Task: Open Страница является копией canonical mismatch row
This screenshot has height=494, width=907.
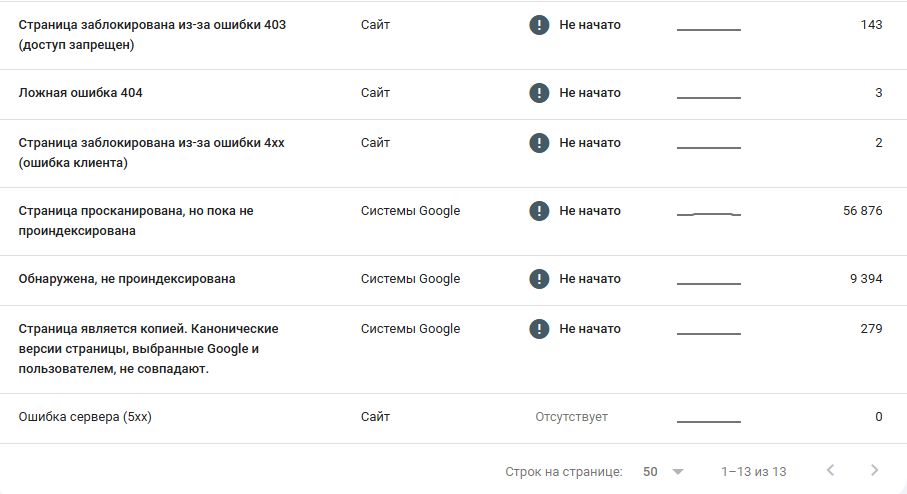Action: 454,350
